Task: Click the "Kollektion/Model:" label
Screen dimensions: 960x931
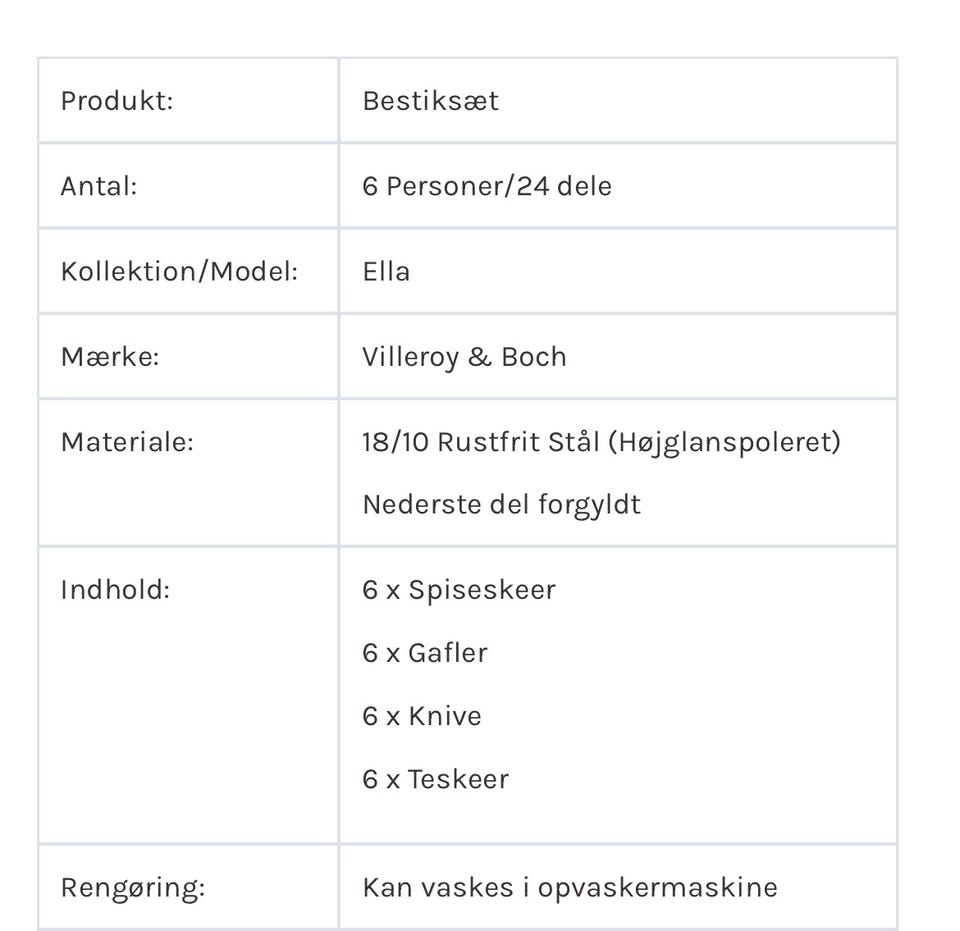Action: pyautogui.click(x=180, y=272)
